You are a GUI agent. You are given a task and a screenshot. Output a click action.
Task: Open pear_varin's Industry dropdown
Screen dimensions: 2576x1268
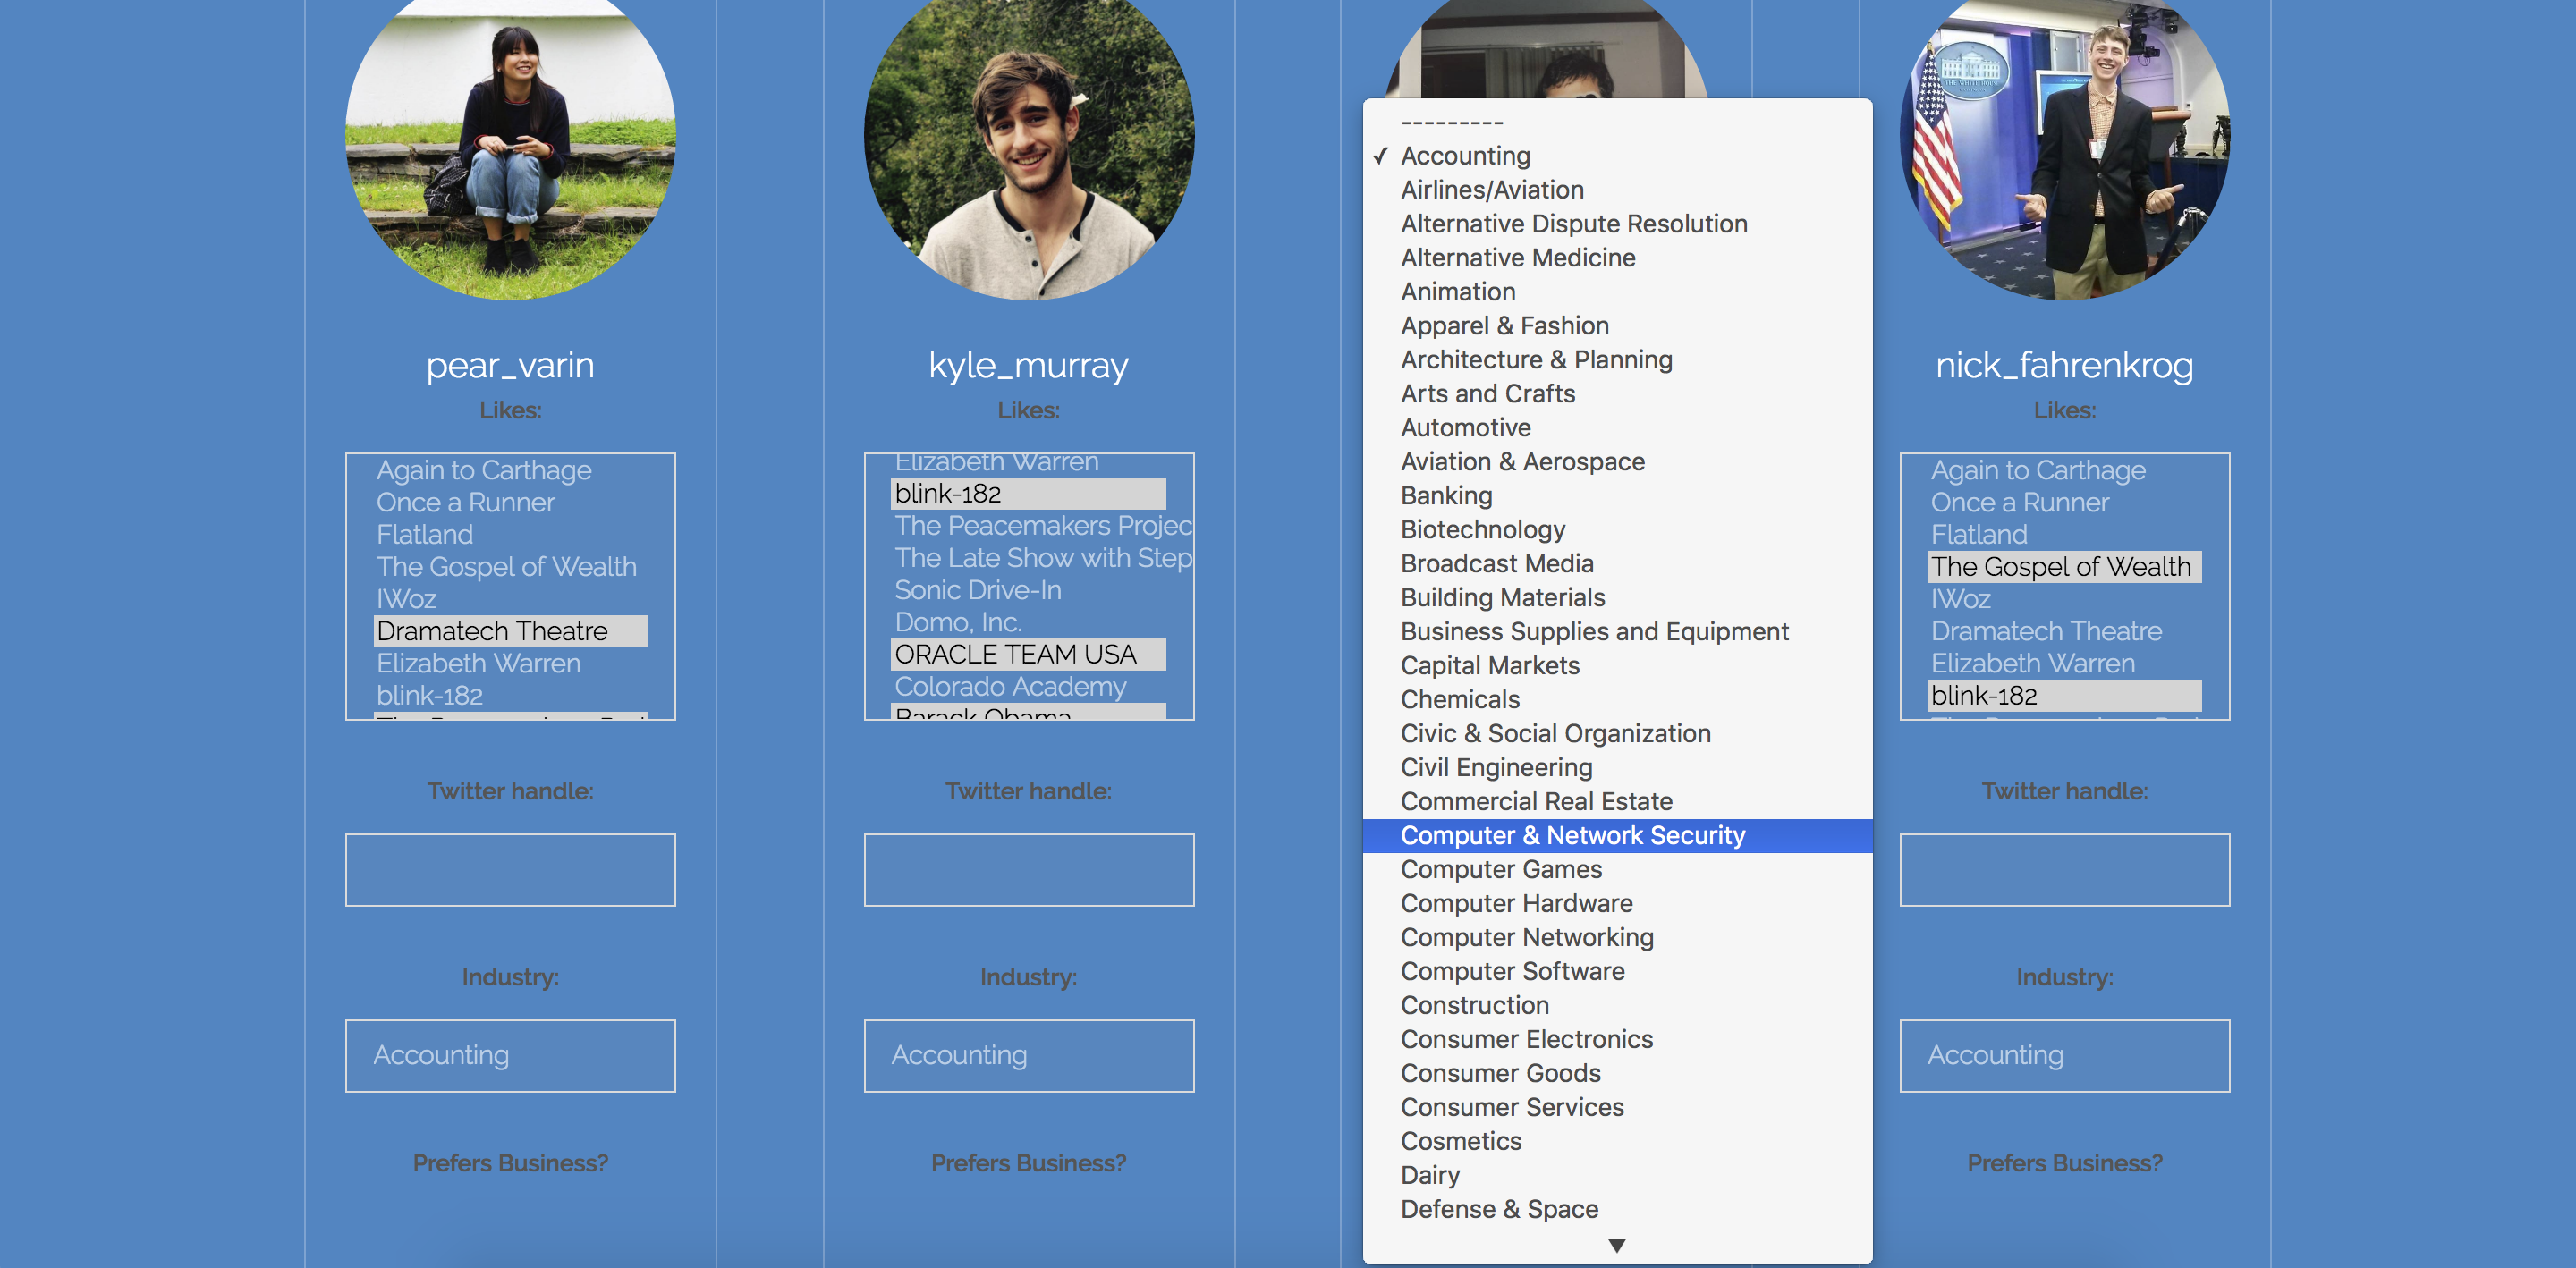[x=510, y=1056]
